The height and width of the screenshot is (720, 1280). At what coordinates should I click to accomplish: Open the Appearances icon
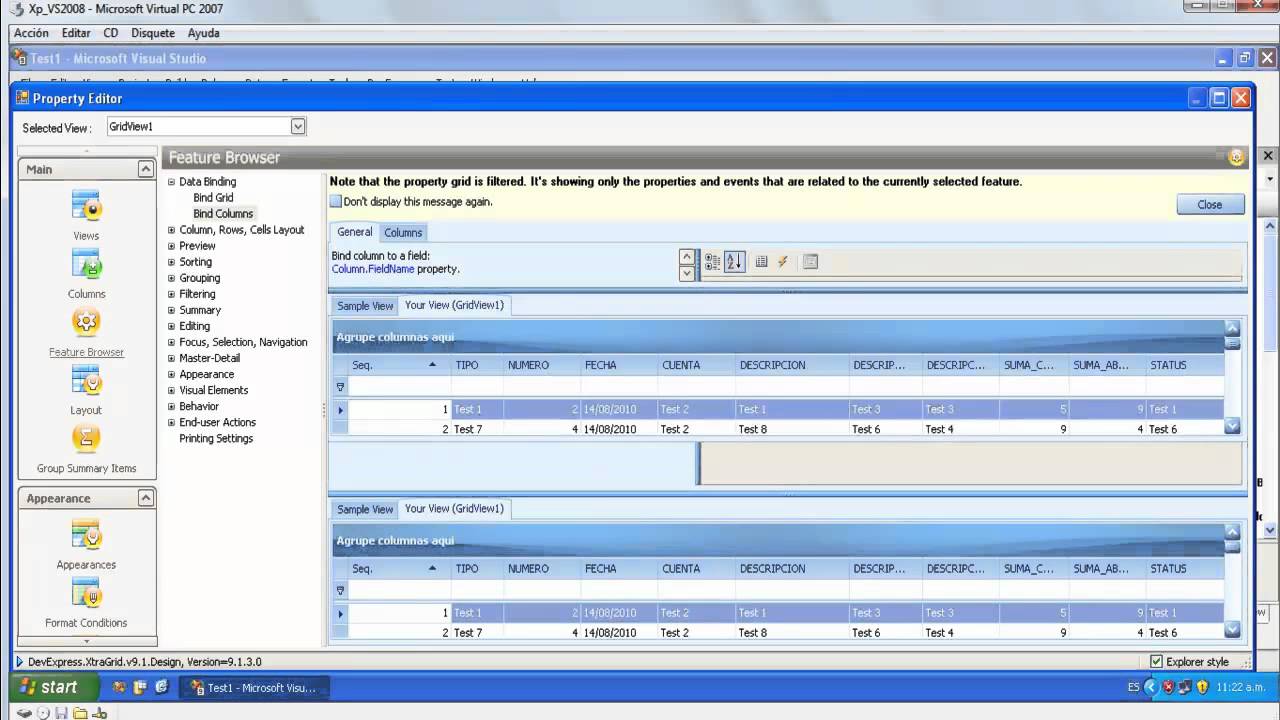86,535
